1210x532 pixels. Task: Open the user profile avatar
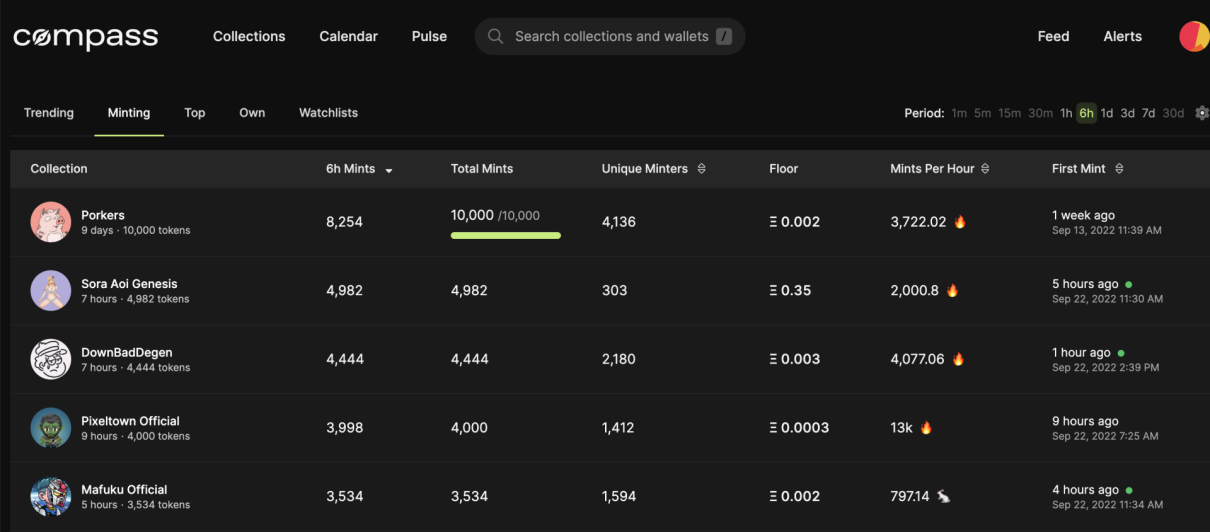point(1194,36)
